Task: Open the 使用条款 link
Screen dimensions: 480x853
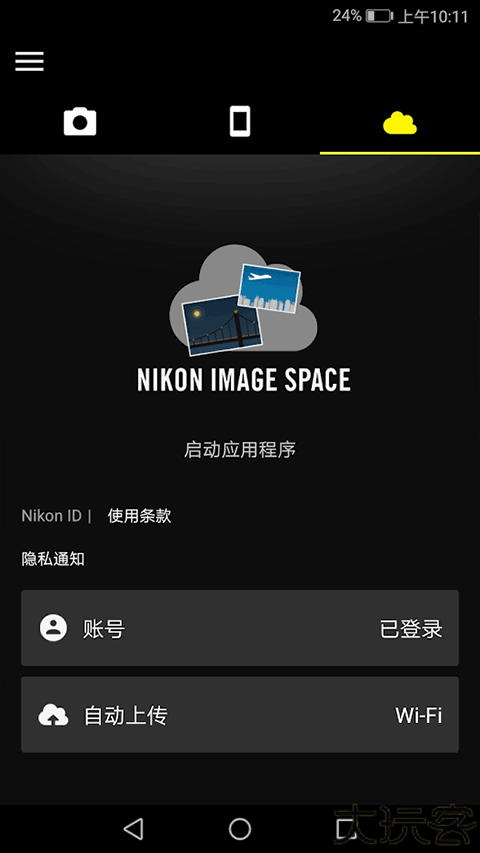Action: pyautogui.click(x=139, y=516)
